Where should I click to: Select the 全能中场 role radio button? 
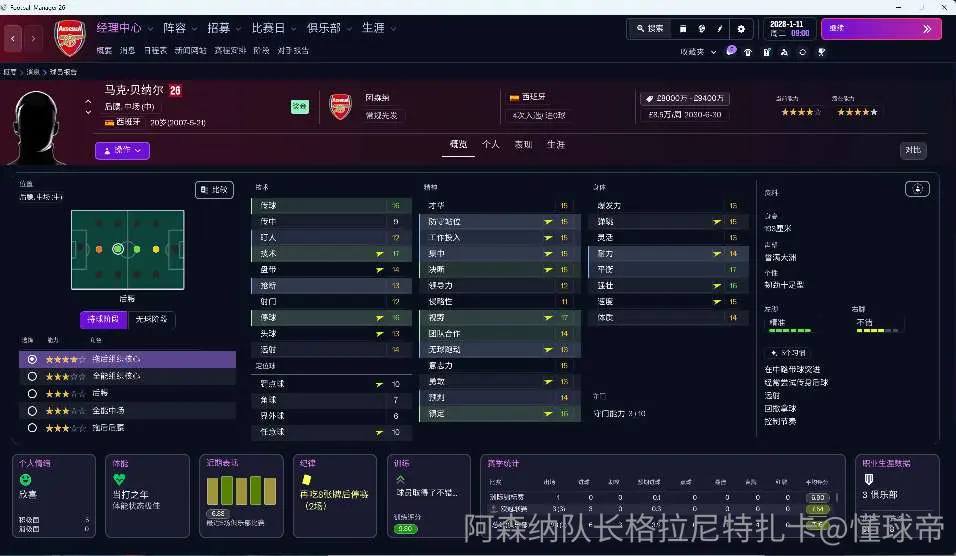(32, 411)
